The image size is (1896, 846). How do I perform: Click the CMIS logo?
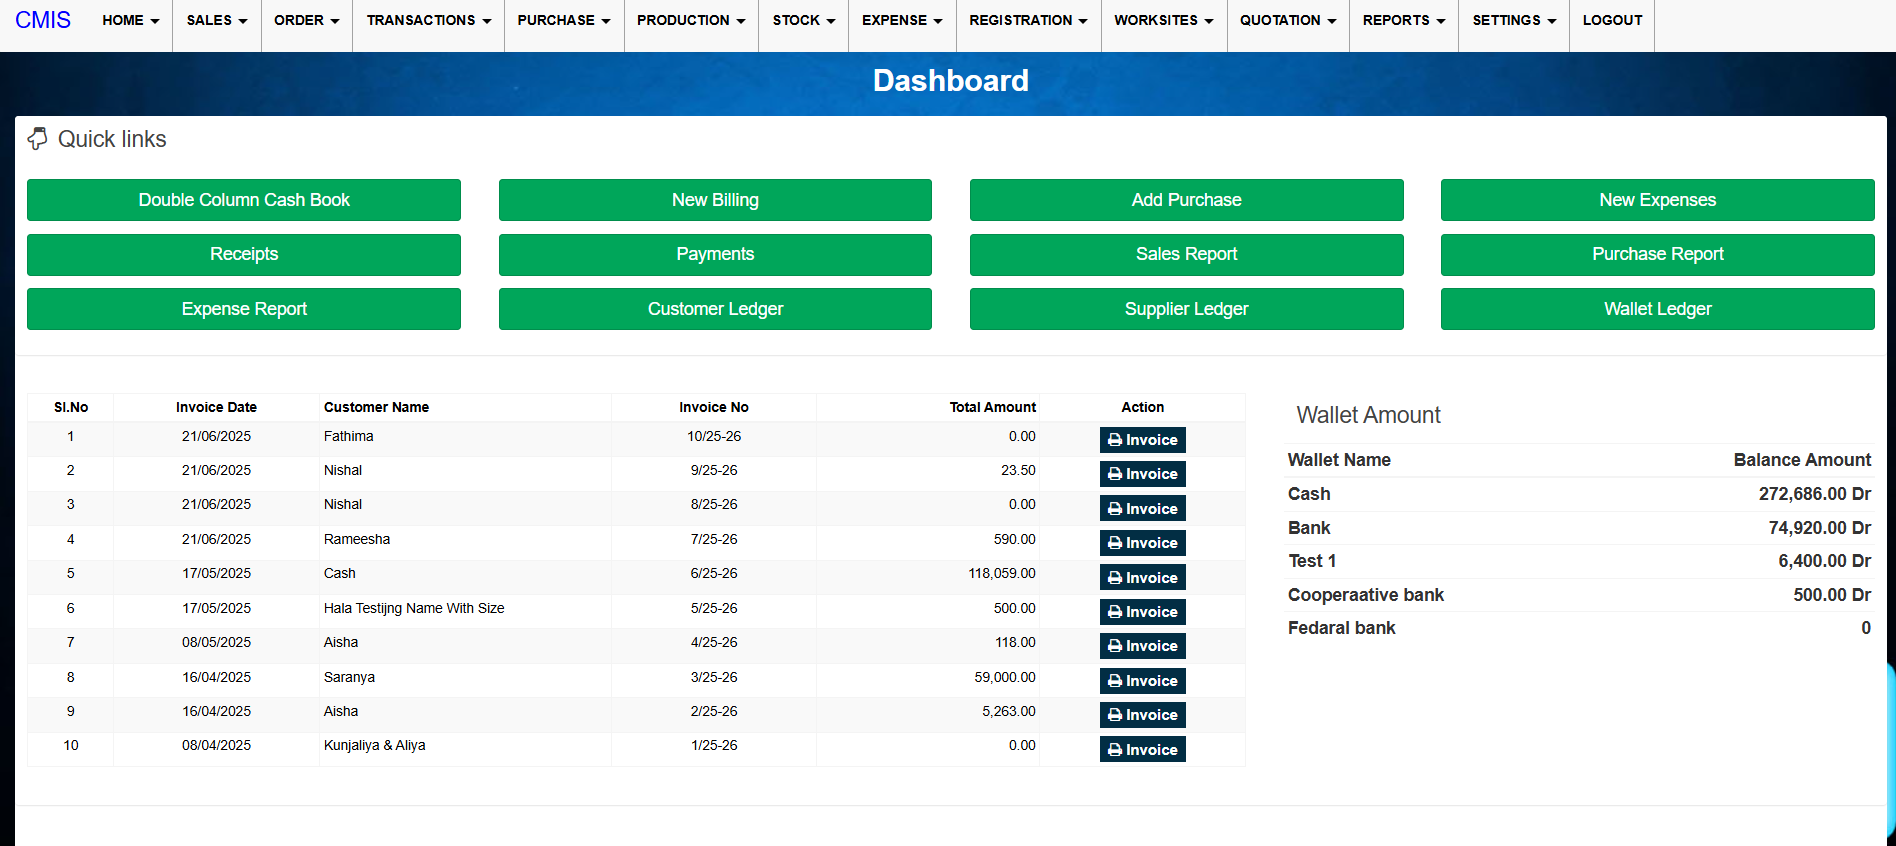43,20
